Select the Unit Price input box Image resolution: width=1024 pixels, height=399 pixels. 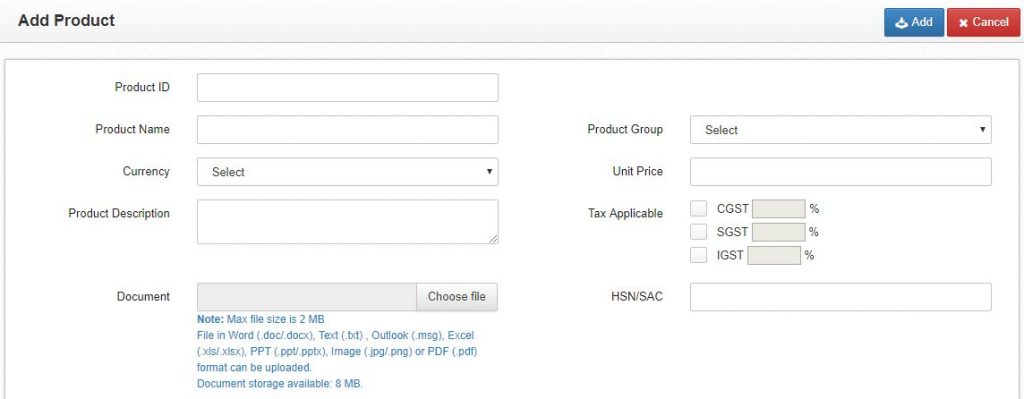coord(840,172)
